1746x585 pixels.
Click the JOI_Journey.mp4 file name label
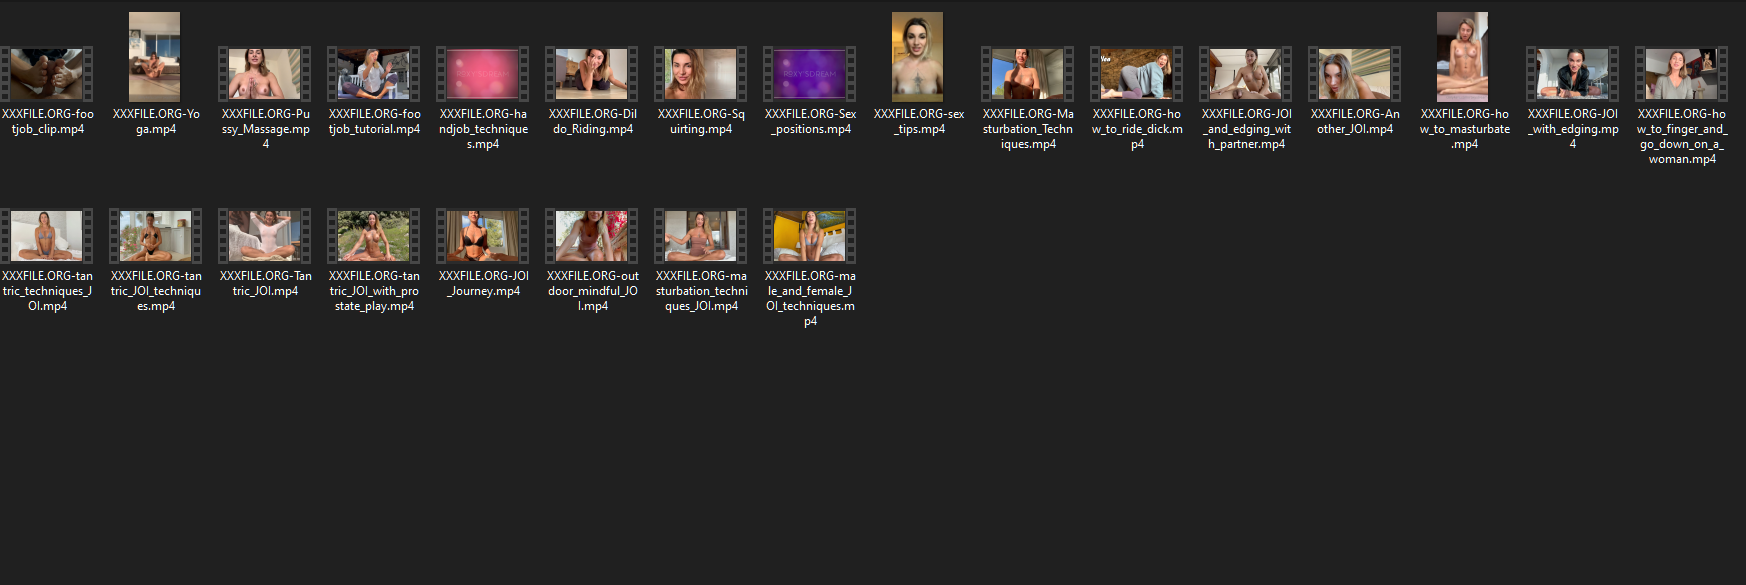(484, 284)
